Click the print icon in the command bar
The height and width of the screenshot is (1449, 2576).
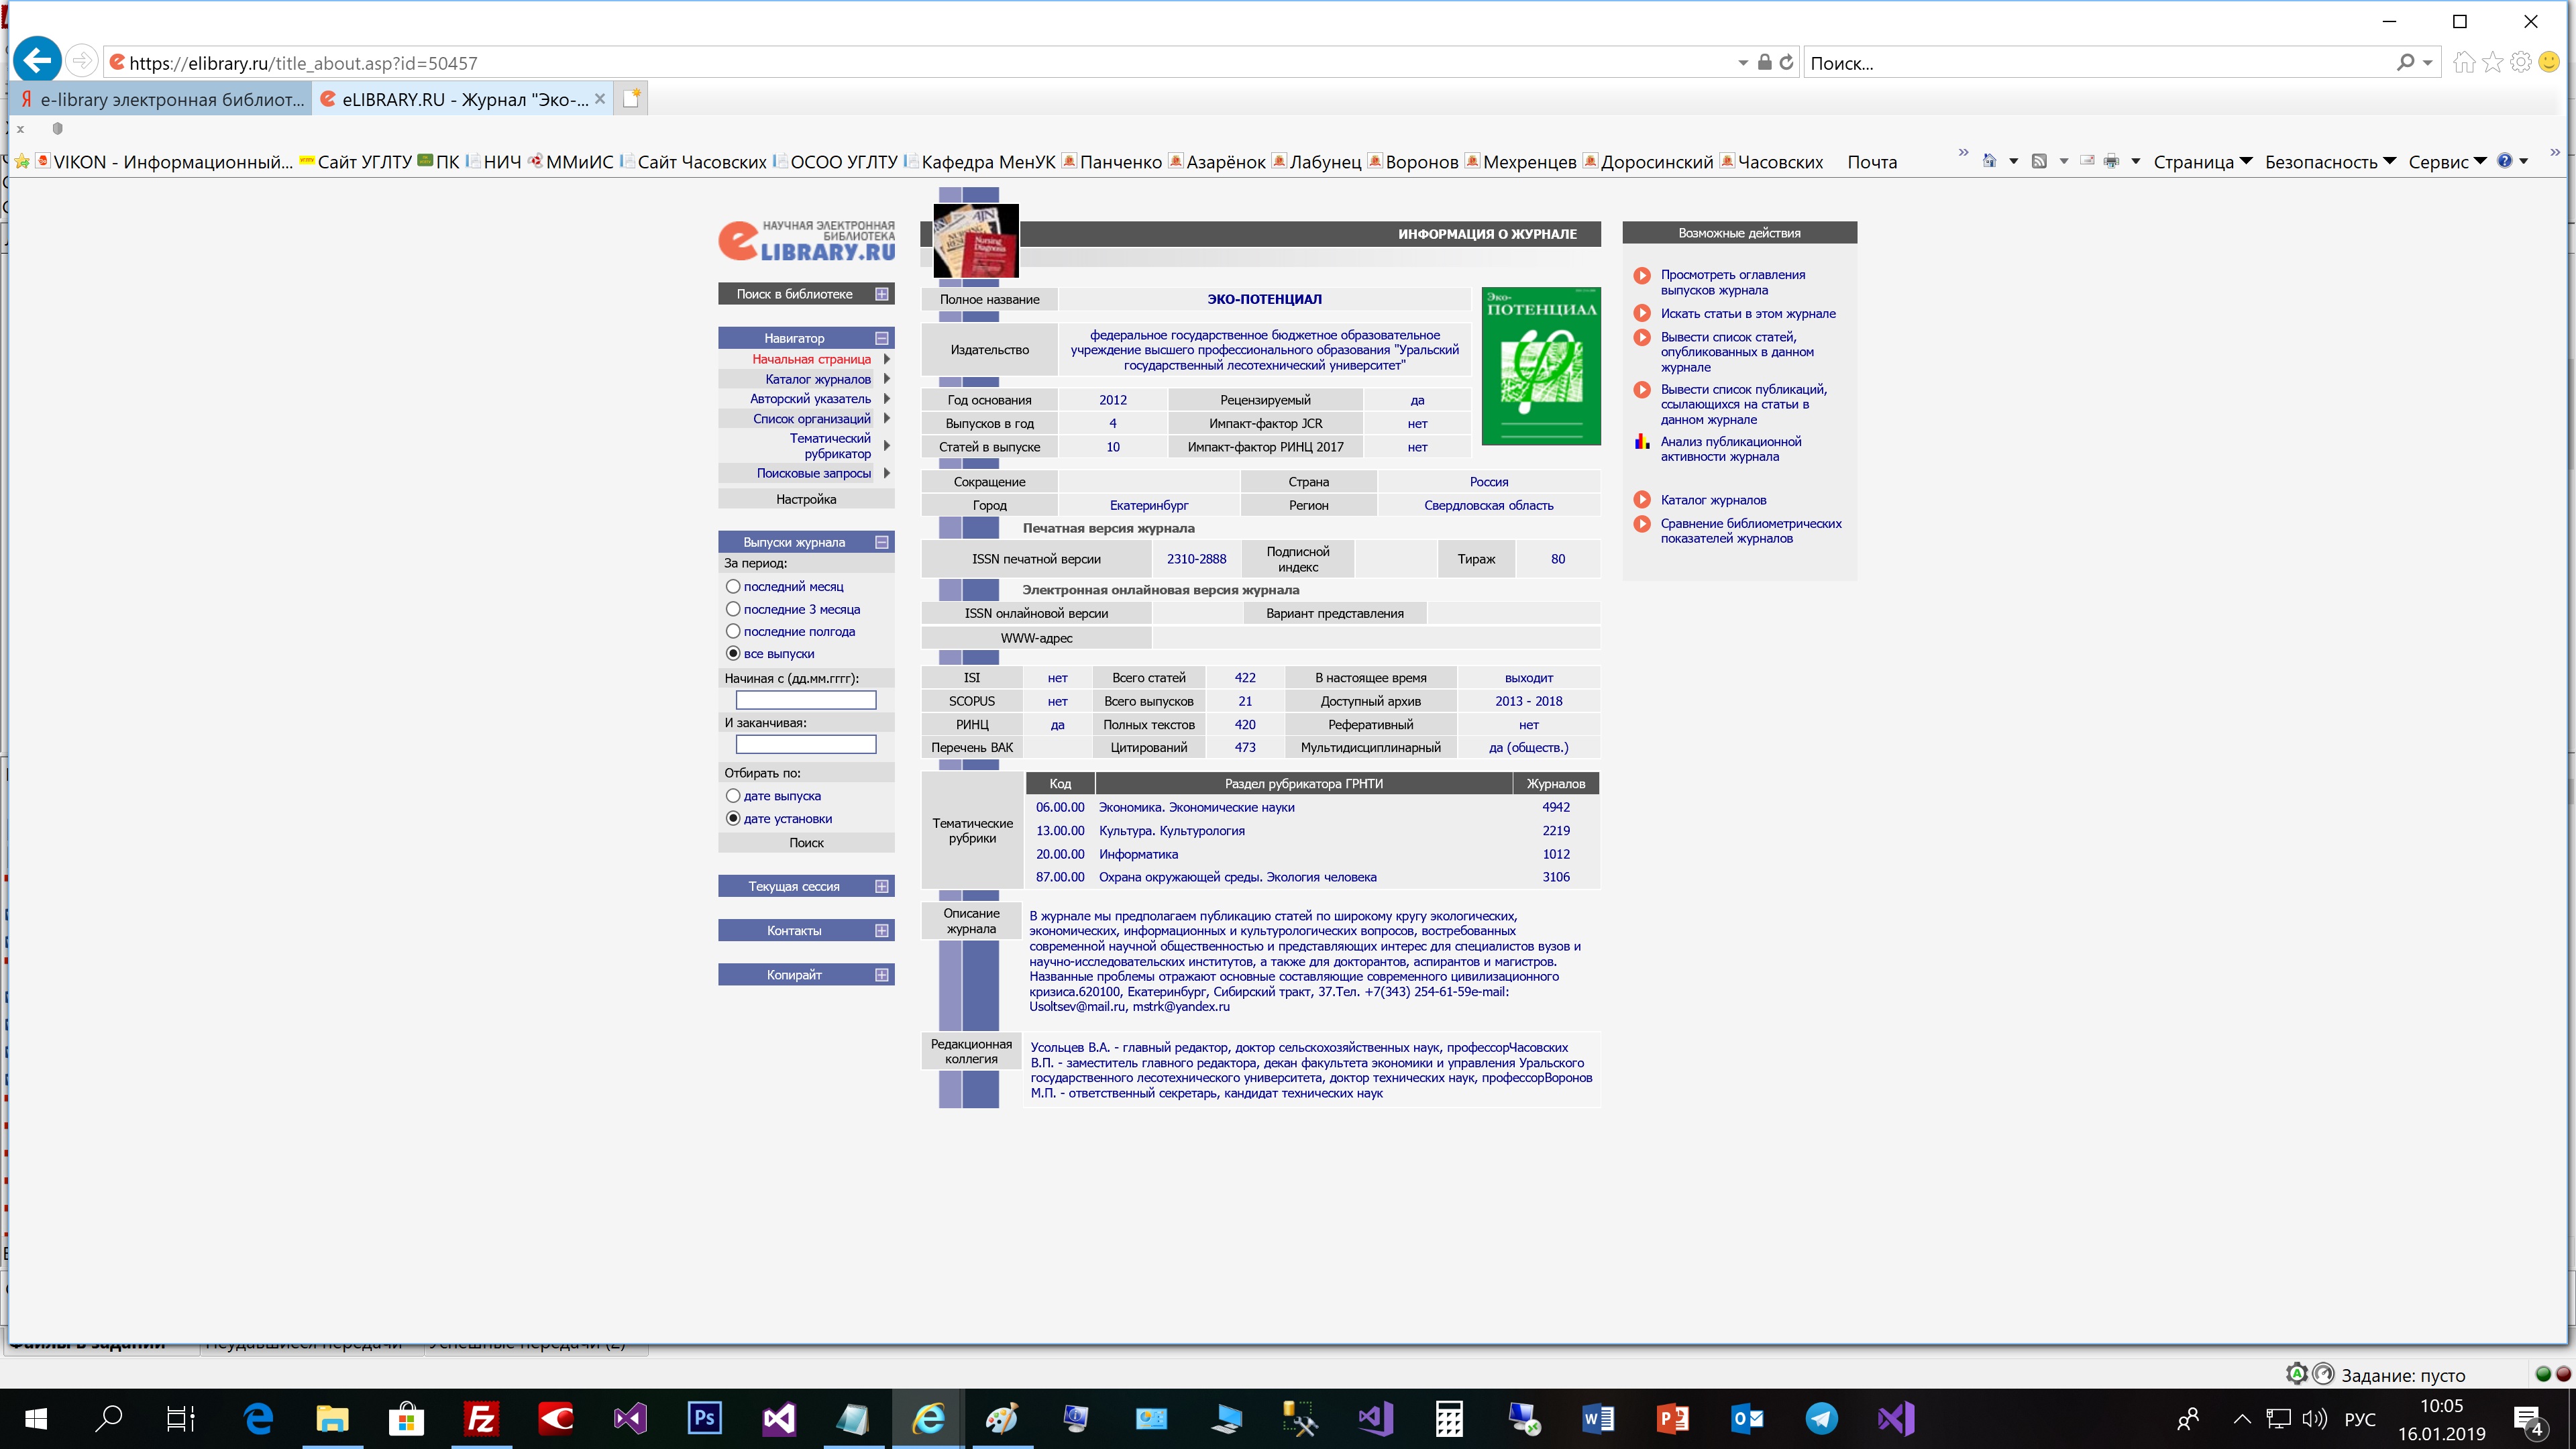coord(2111,161)
